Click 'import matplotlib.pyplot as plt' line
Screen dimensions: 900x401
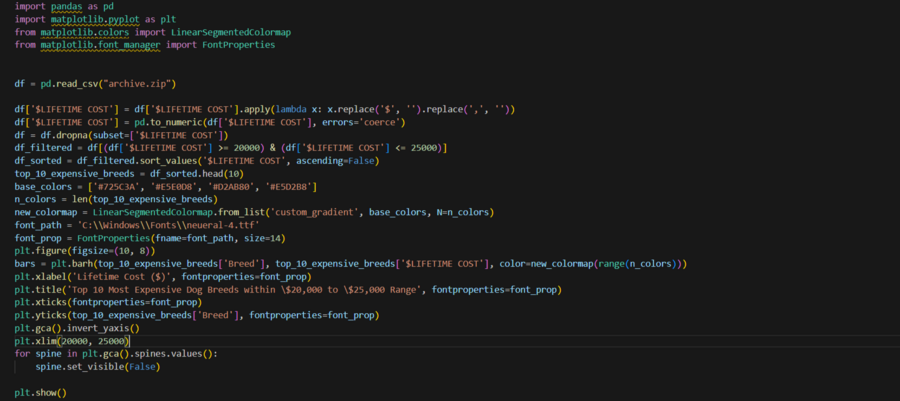[95, 19]
